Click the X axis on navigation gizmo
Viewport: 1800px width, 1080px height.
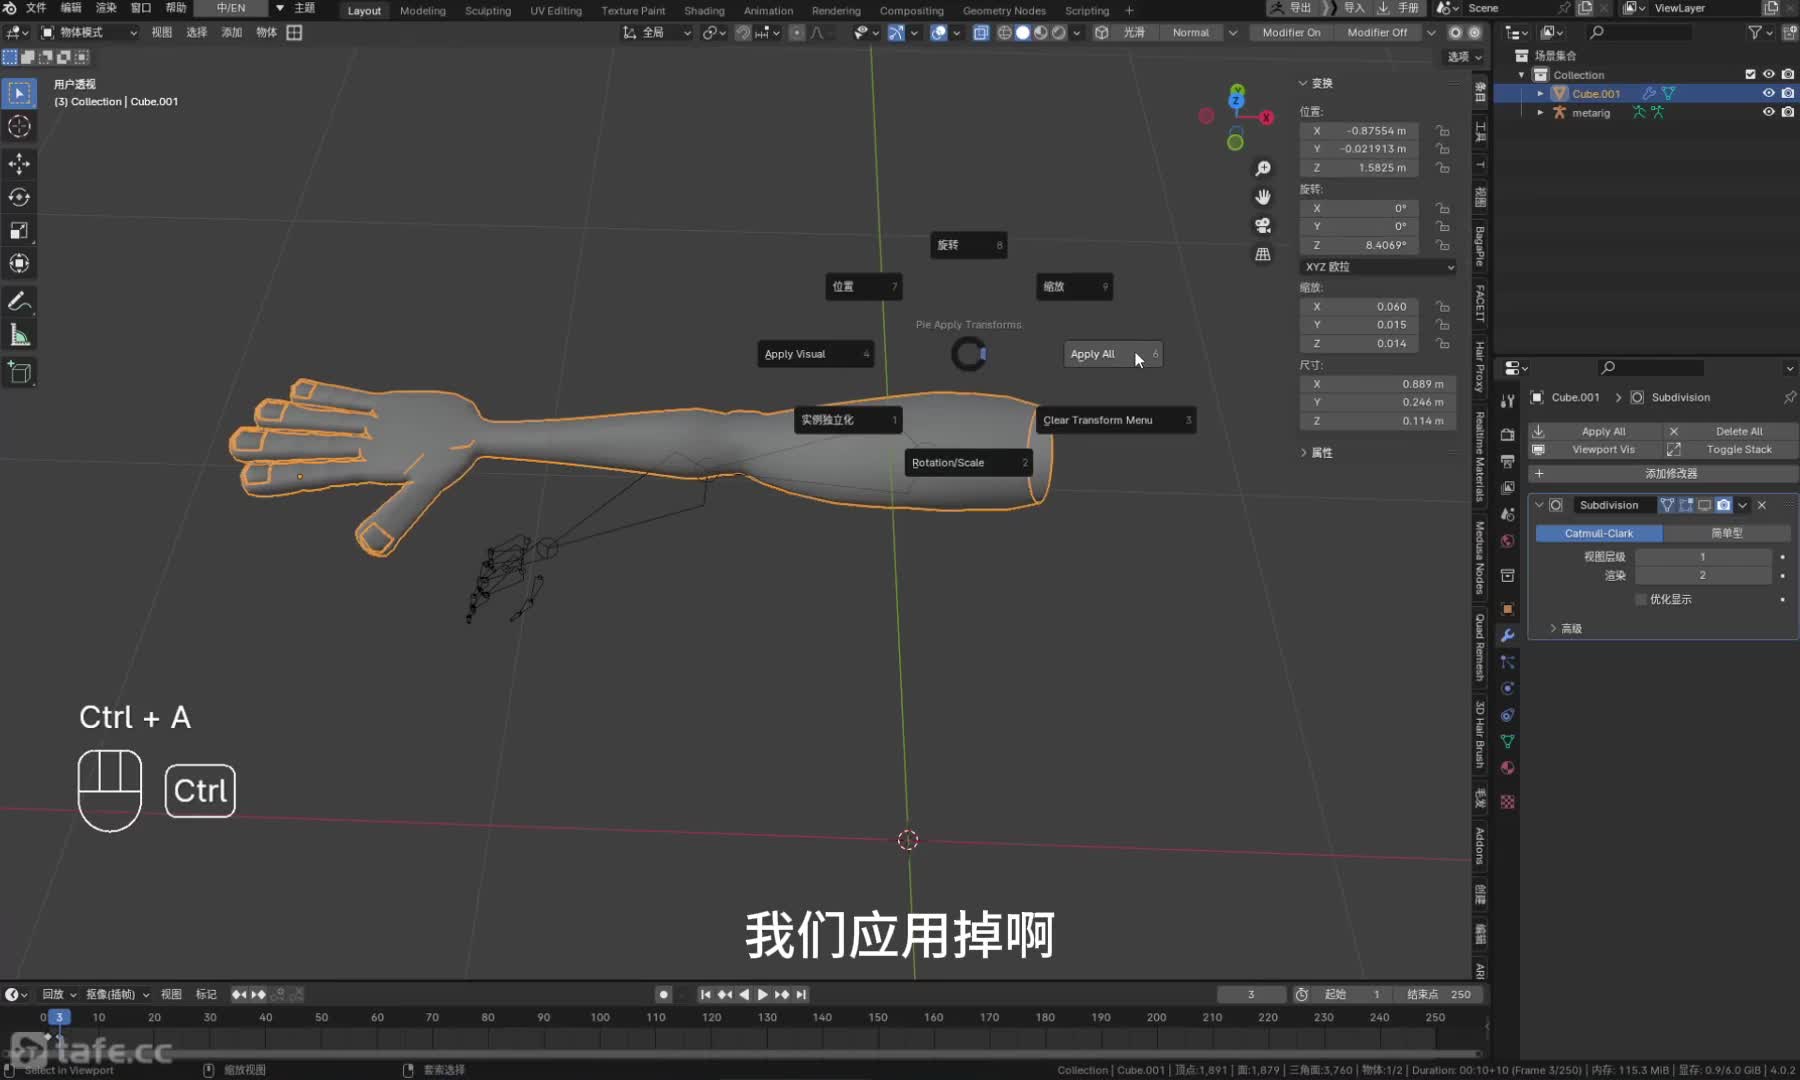coord(1266,117)
